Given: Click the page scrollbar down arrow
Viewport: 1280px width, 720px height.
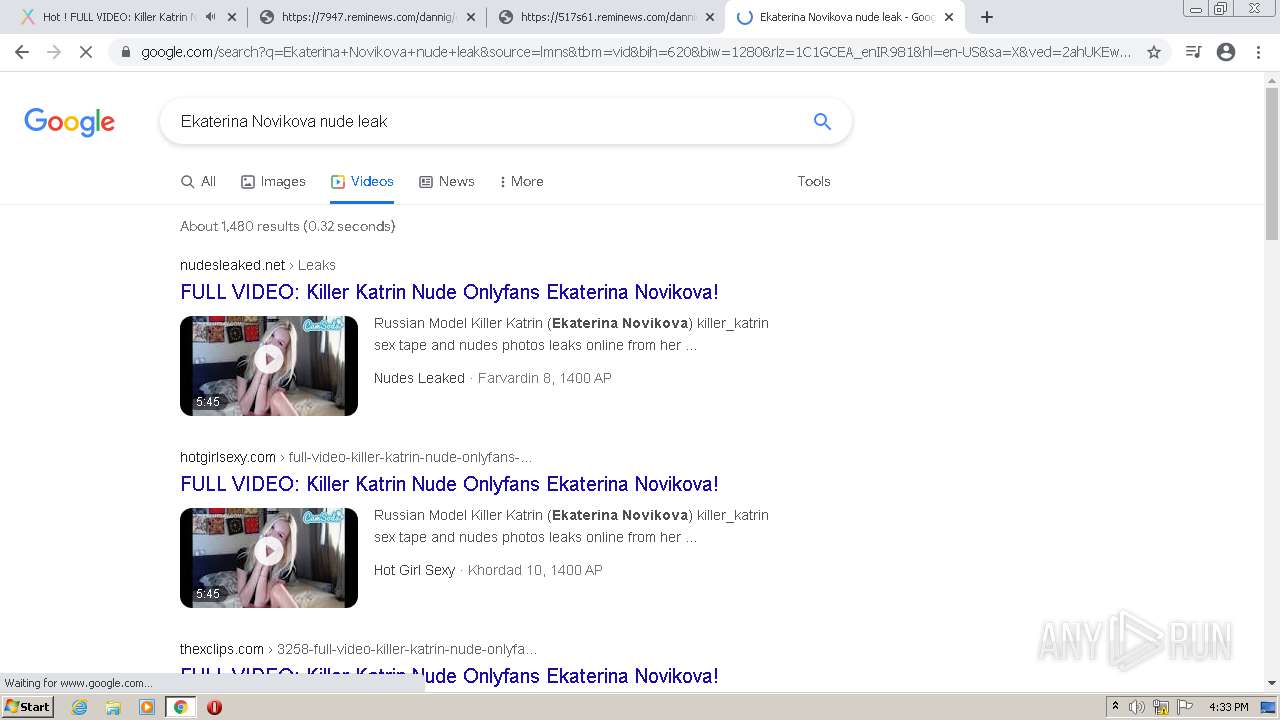Looking at the screenshot, I should point(1272,683).
